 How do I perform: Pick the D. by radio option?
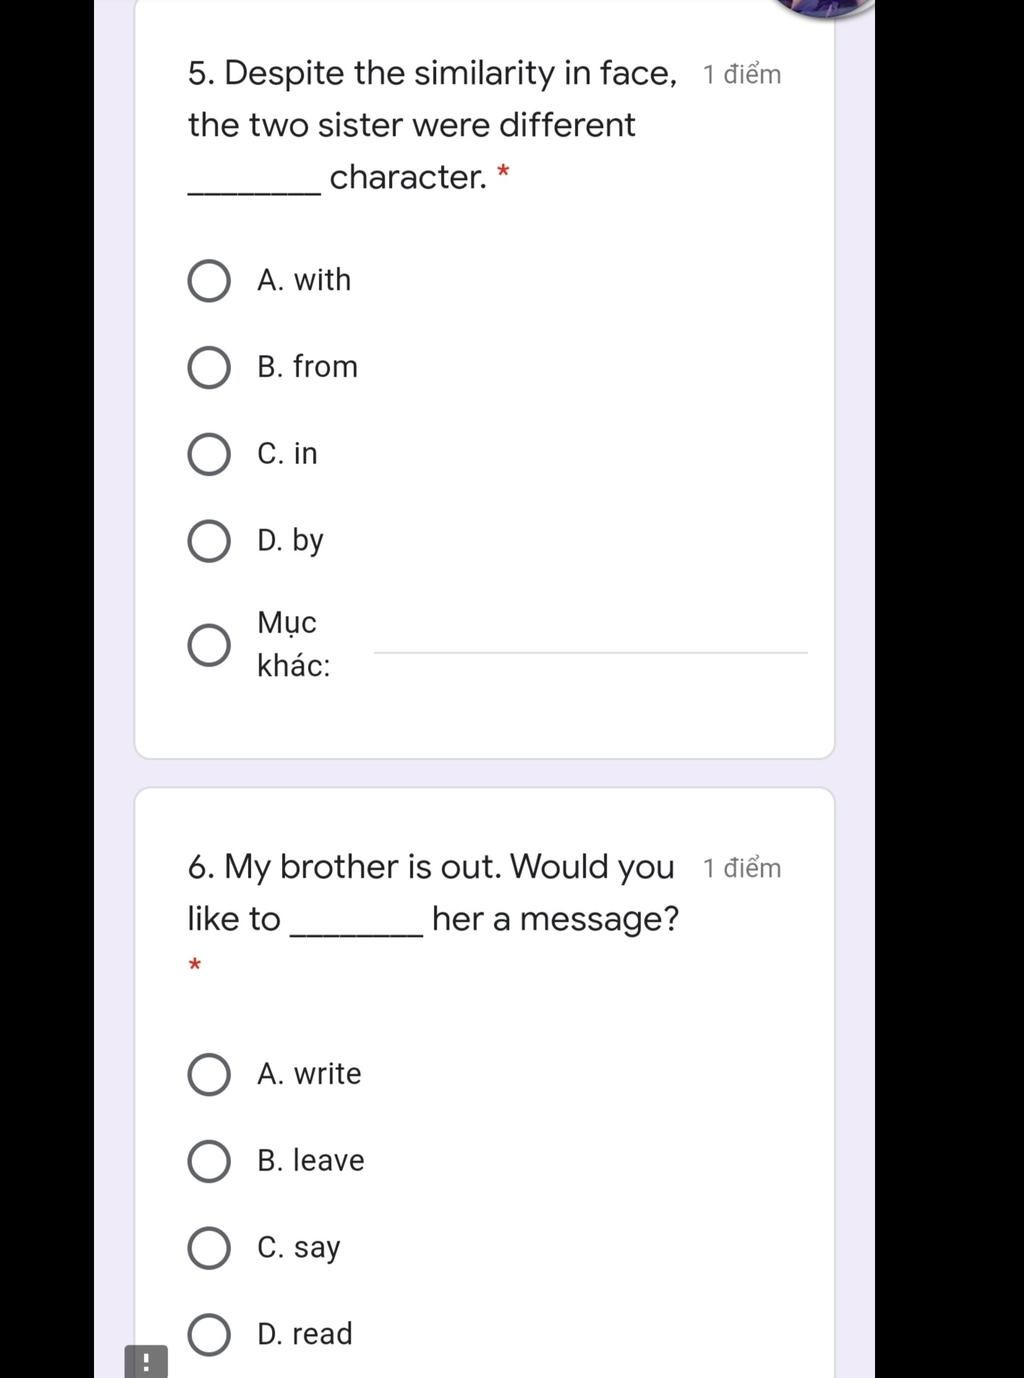pyautogui.click(x=209, y=542)
